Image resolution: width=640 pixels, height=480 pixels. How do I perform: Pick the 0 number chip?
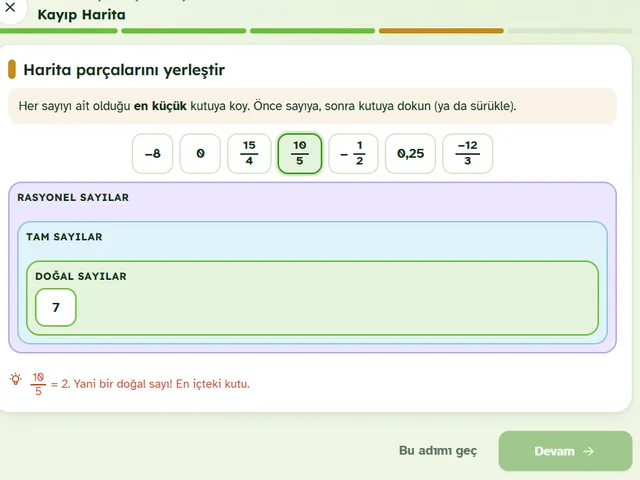(200, 153)
